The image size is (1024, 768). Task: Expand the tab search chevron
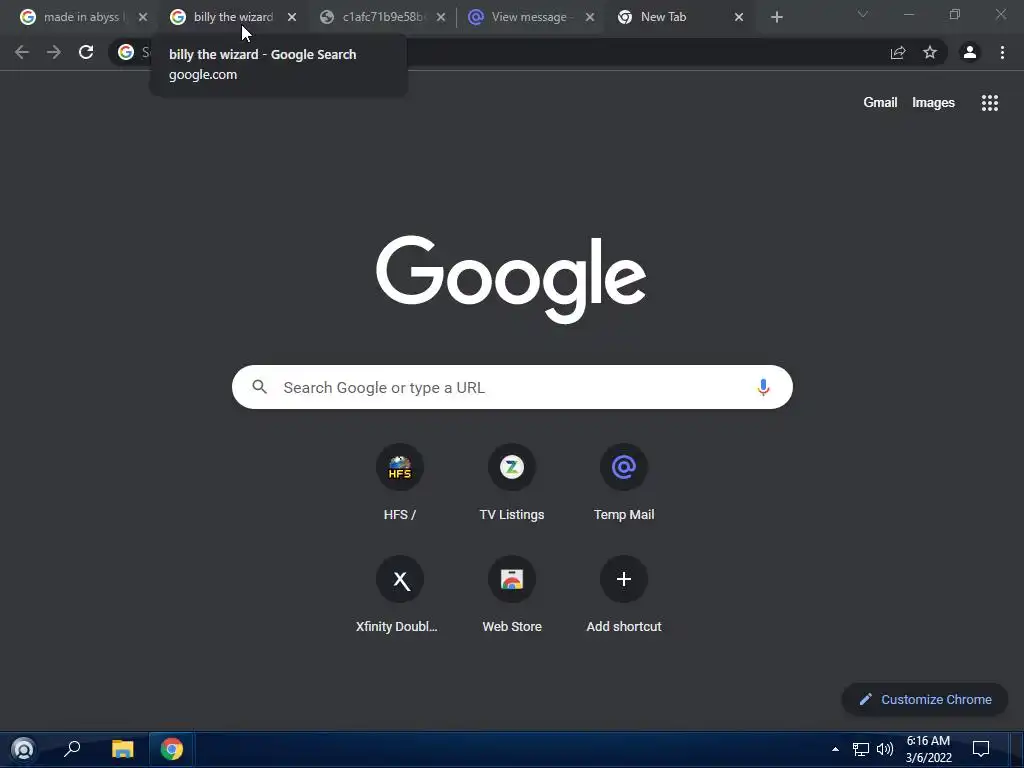863,14
